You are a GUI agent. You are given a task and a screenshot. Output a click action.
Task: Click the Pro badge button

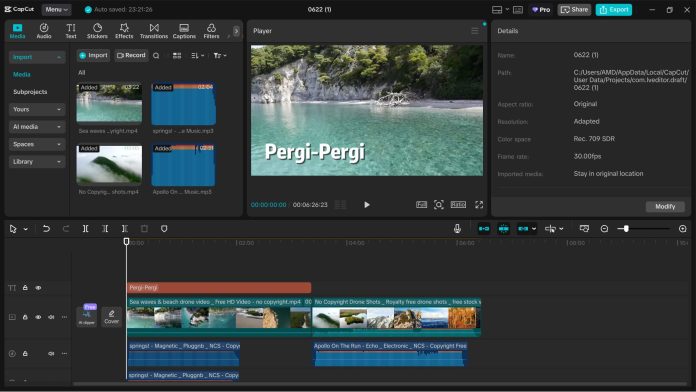pos(541,9)
